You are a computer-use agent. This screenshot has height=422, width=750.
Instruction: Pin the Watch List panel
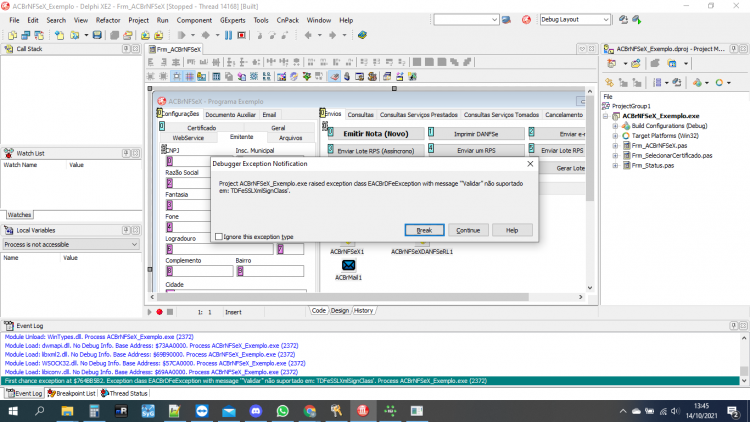[126, 153]
